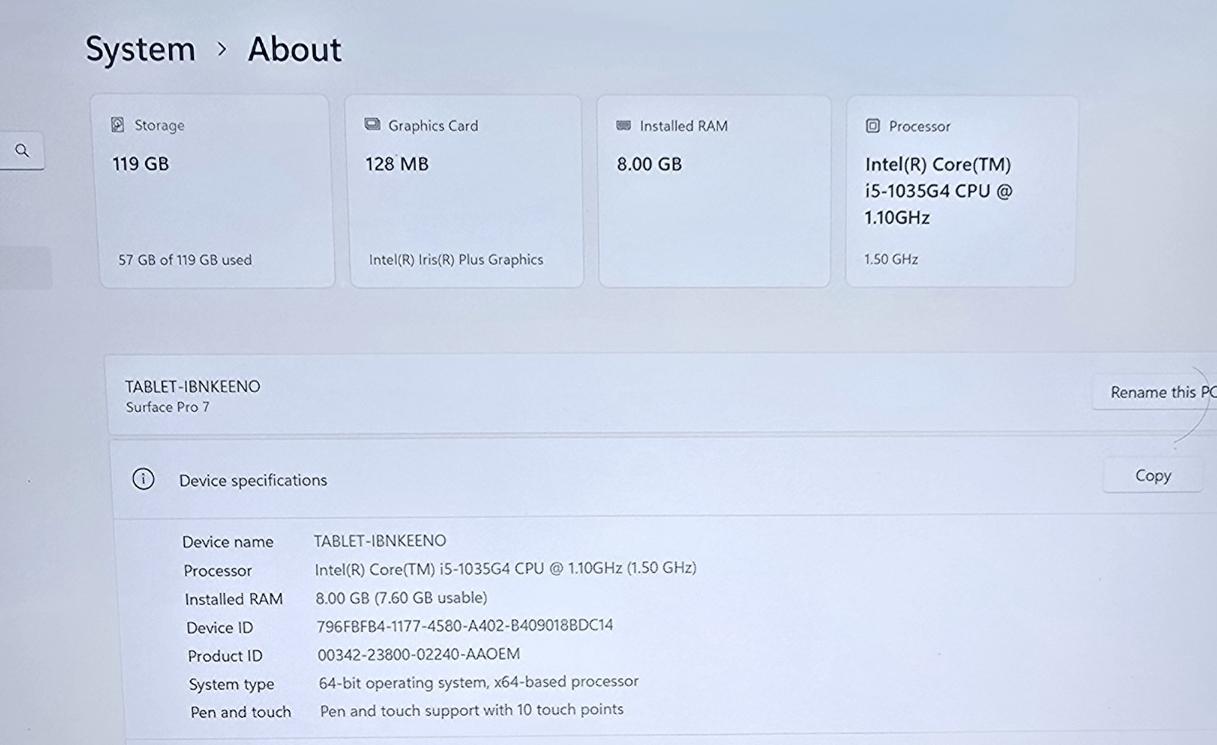
Task: Click the Installed RAM row label
Action: click(x=234, y=599)
